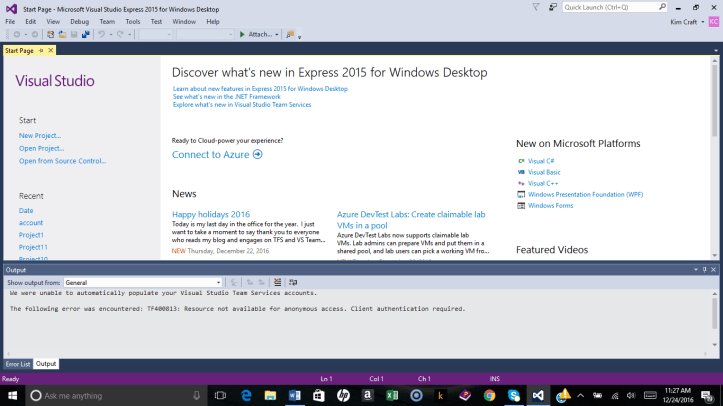
Task: Expand the 'Show output from' dropdown
Action: [x=217, y=283]
